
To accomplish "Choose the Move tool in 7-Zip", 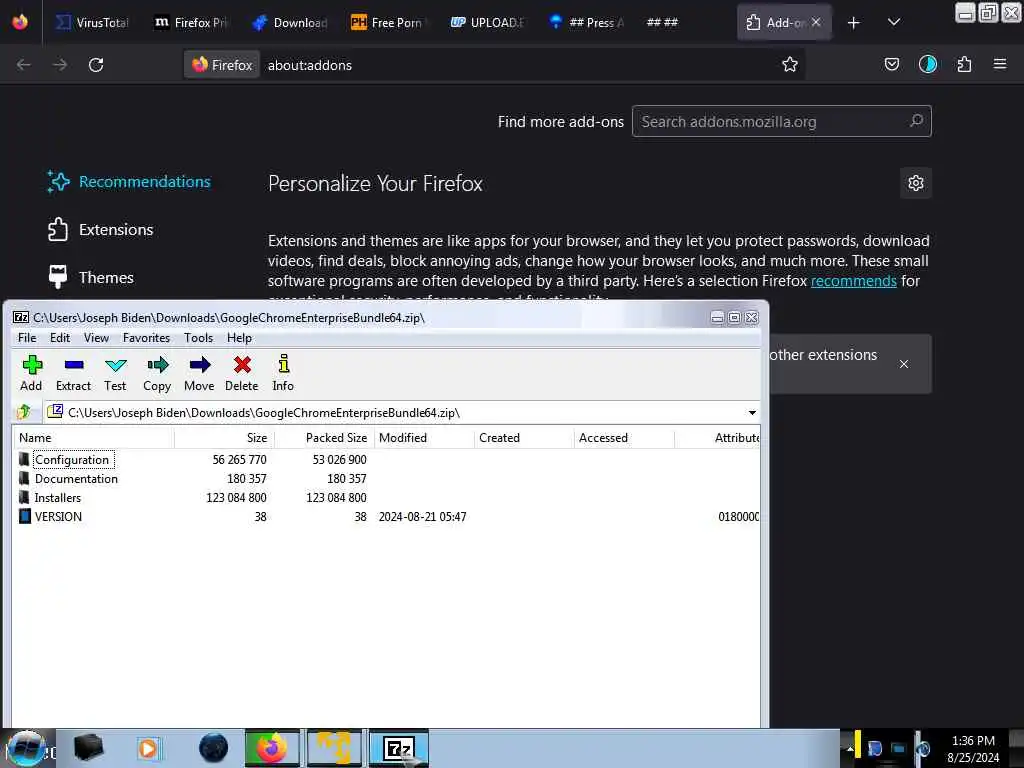I will pyautogui.click(x=199, y=373).
